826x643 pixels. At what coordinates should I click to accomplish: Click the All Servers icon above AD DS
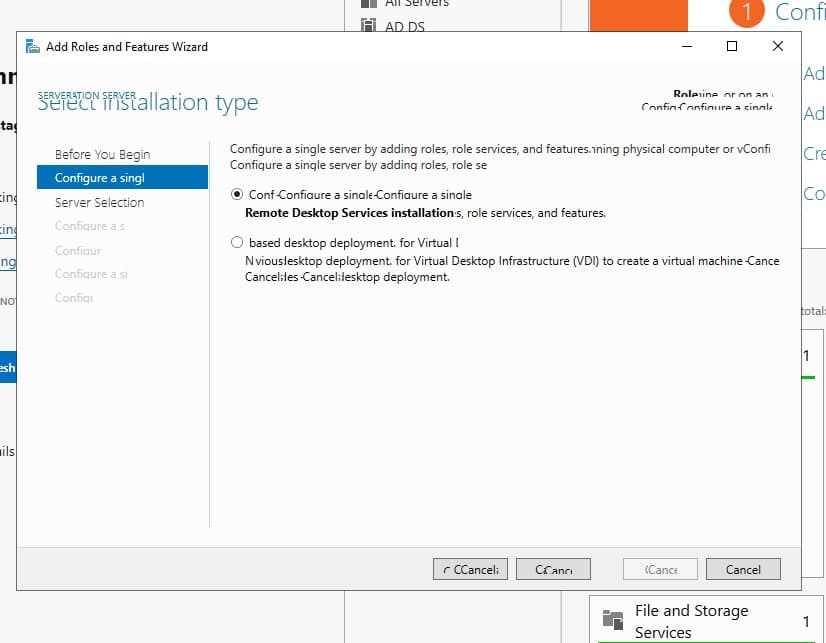pyautogui.click(x=368, y=3)
